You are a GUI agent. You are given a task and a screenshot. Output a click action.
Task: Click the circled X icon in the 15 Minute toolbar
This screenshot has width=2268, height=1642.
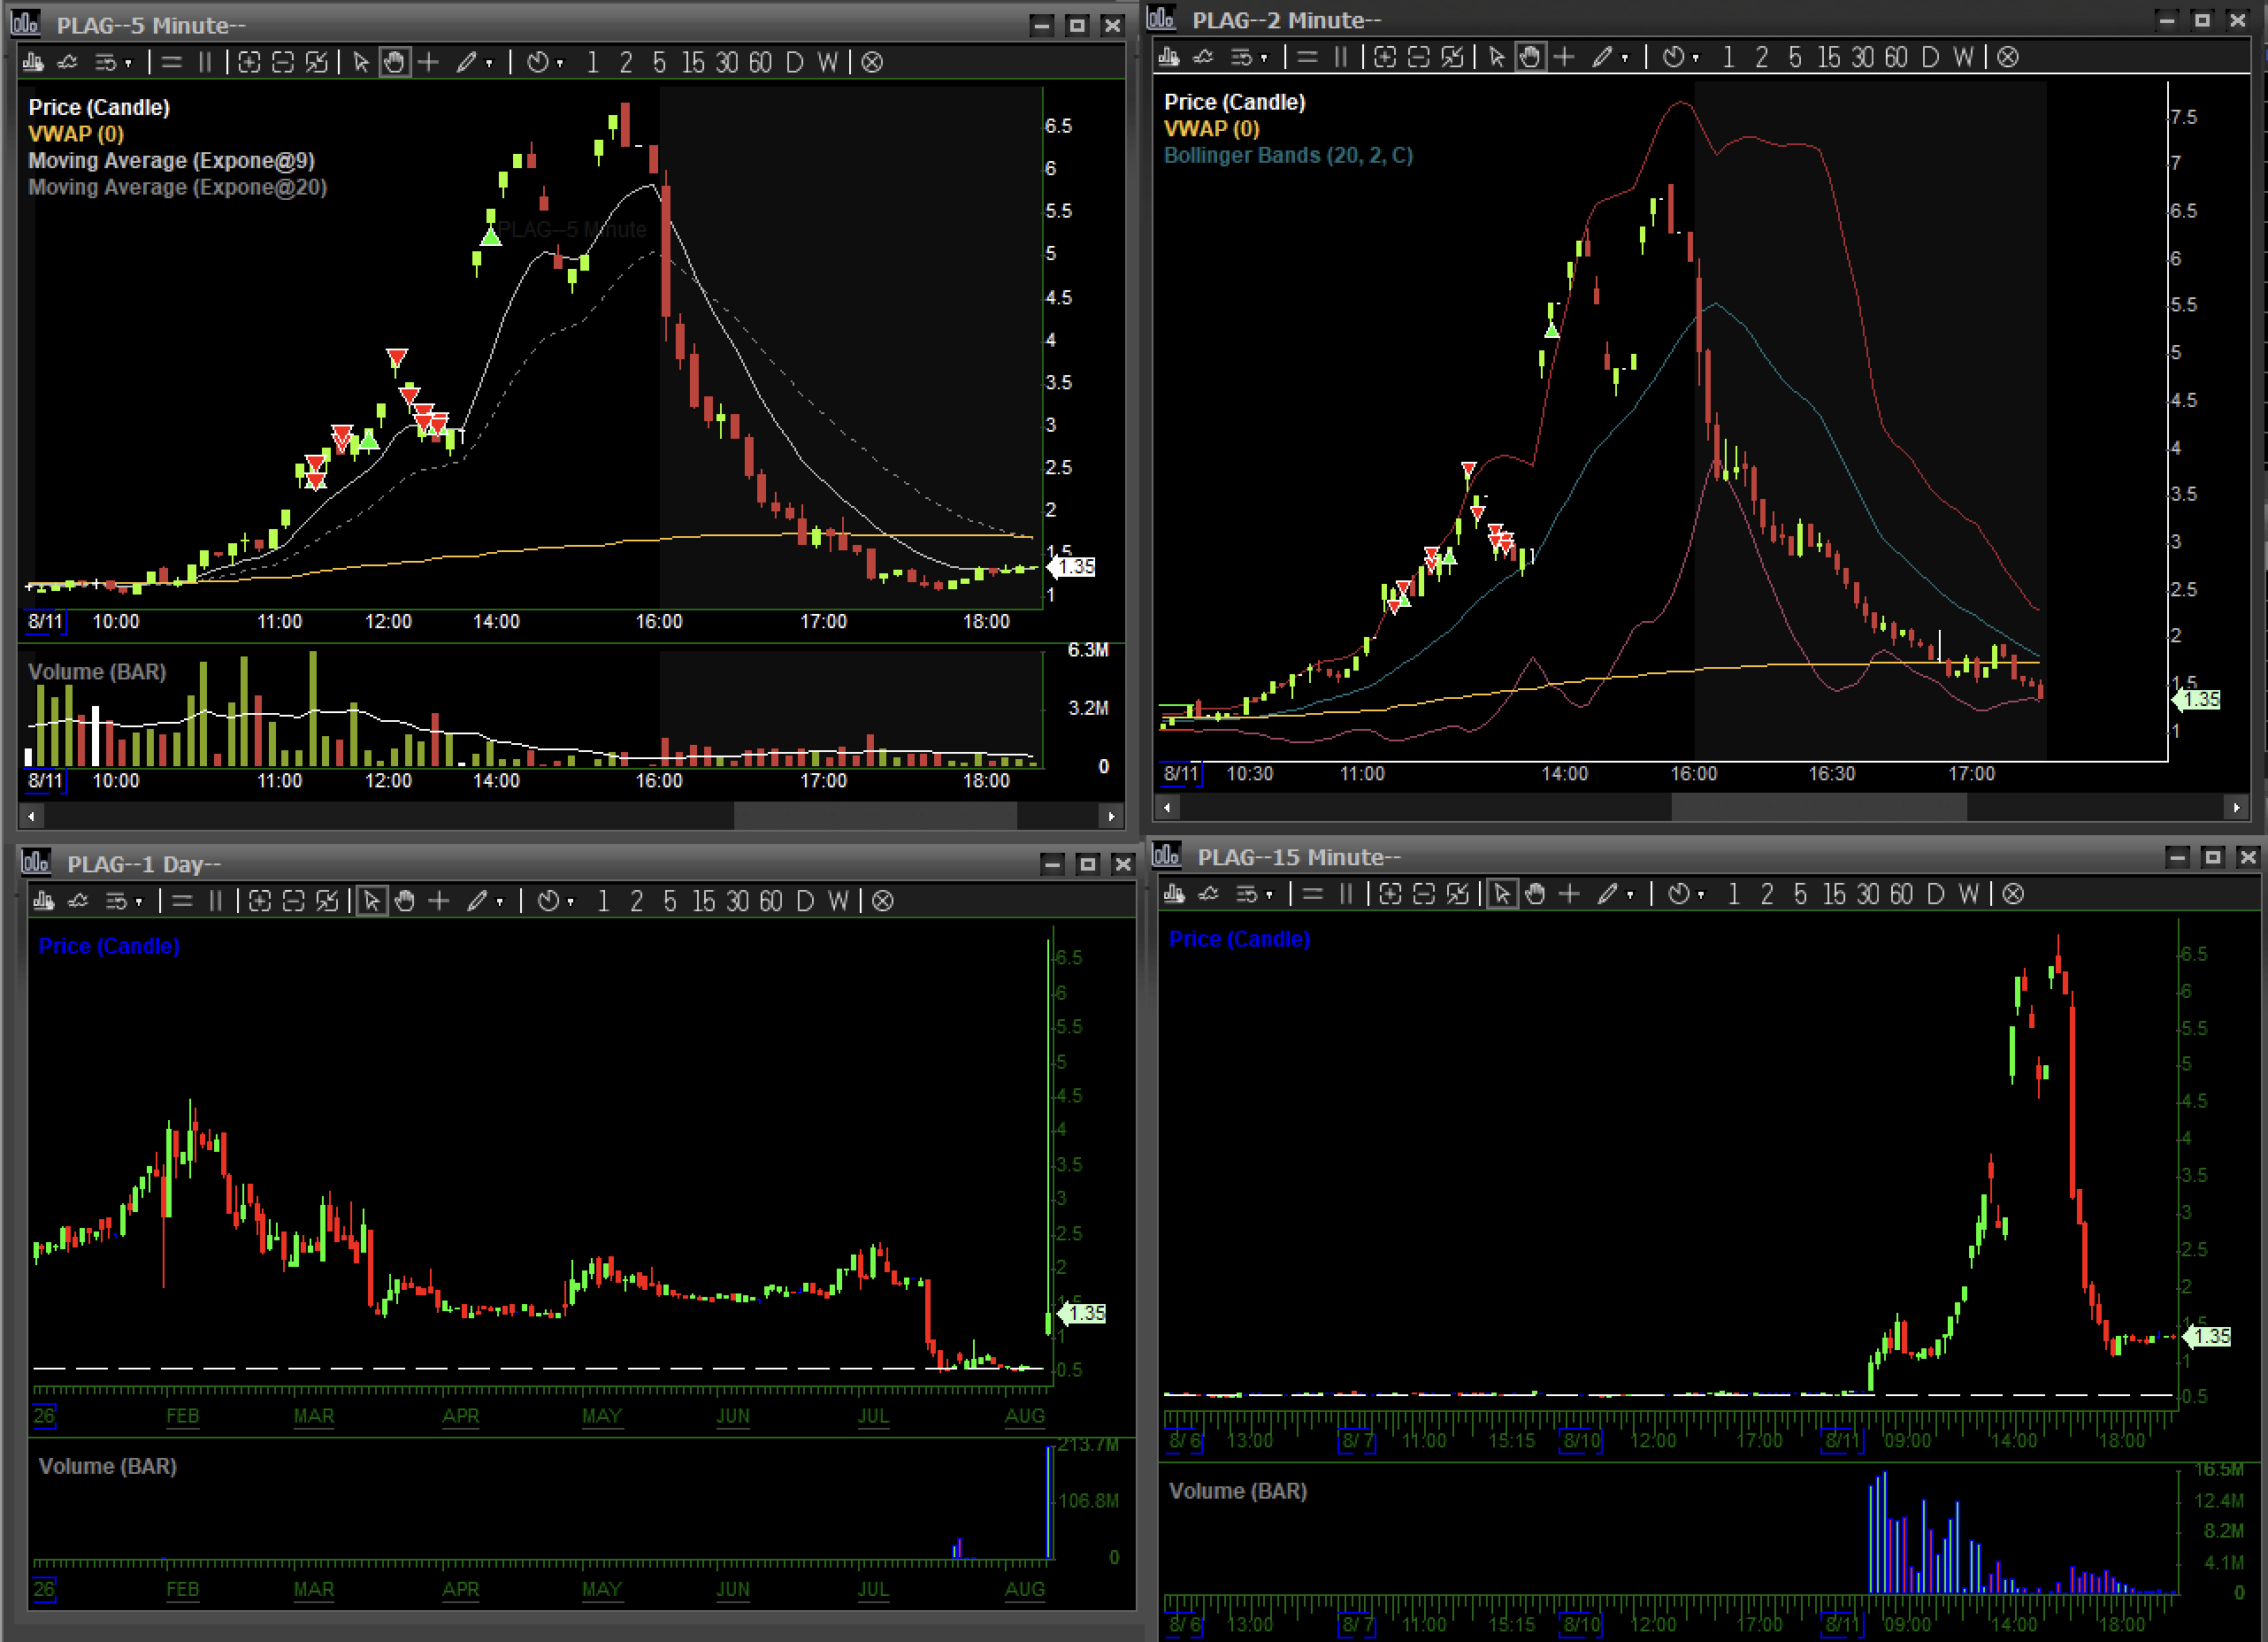click(x=2013, y=894)
